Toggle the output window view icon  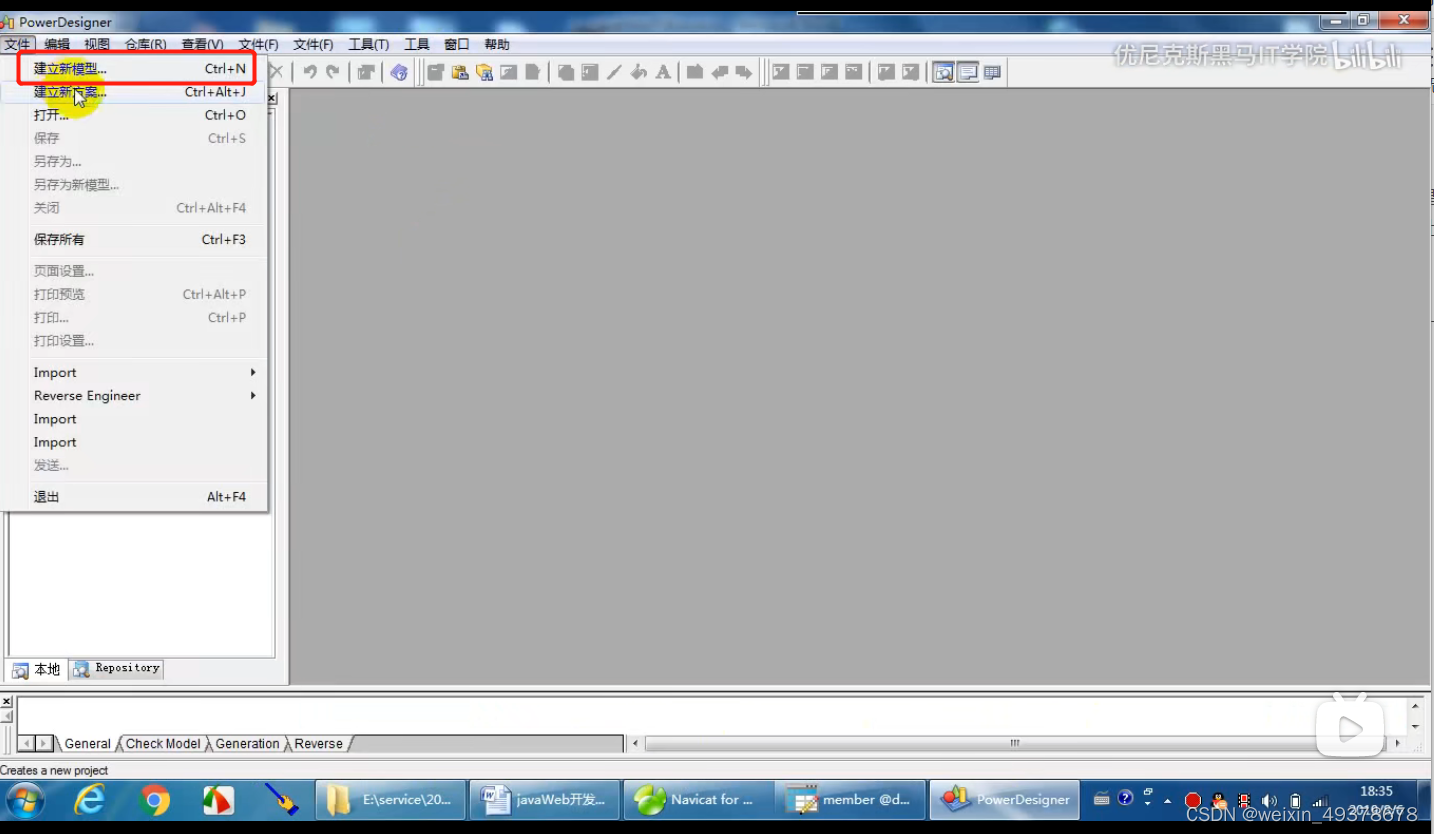[x=967, y=72]
